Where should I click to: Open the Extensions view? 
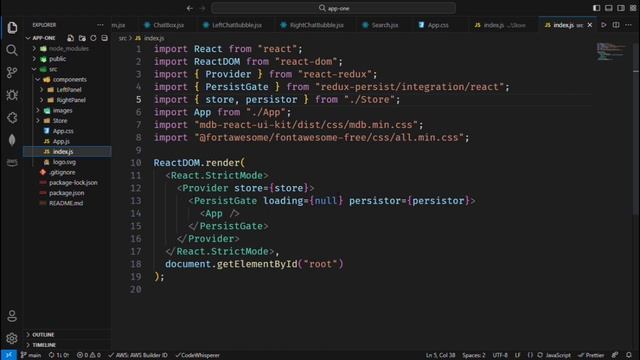click(x=12, y=118)
